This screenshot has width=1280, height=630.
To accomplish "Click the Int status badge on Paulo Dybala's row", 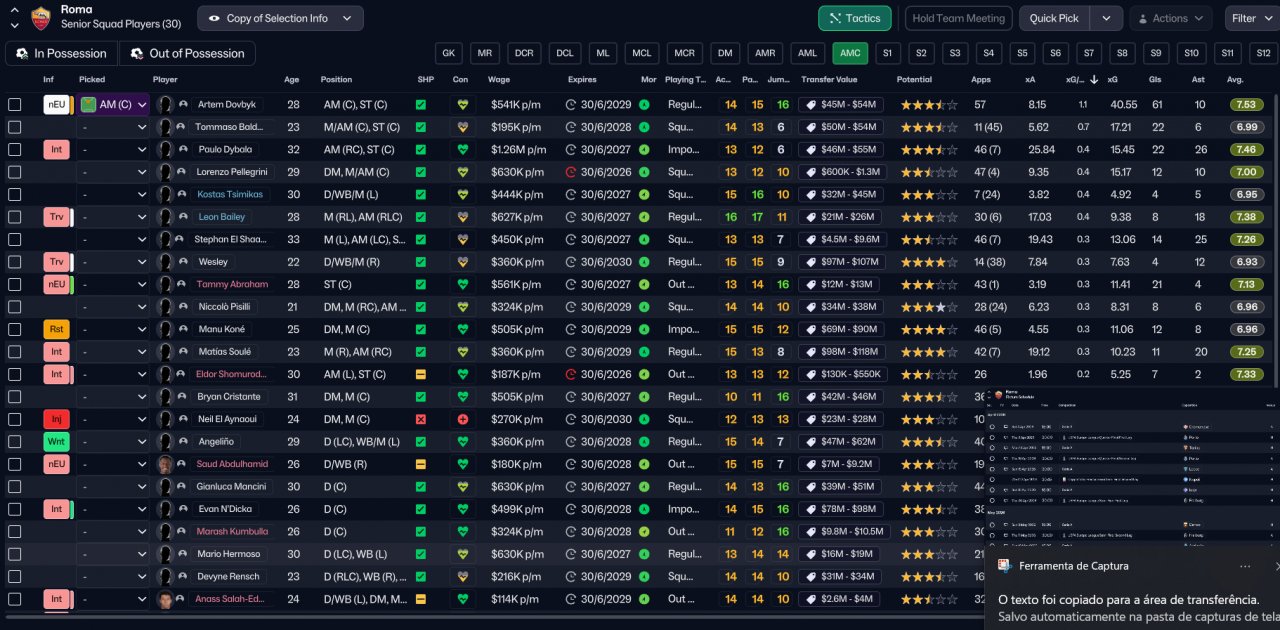I will [57, 150].
